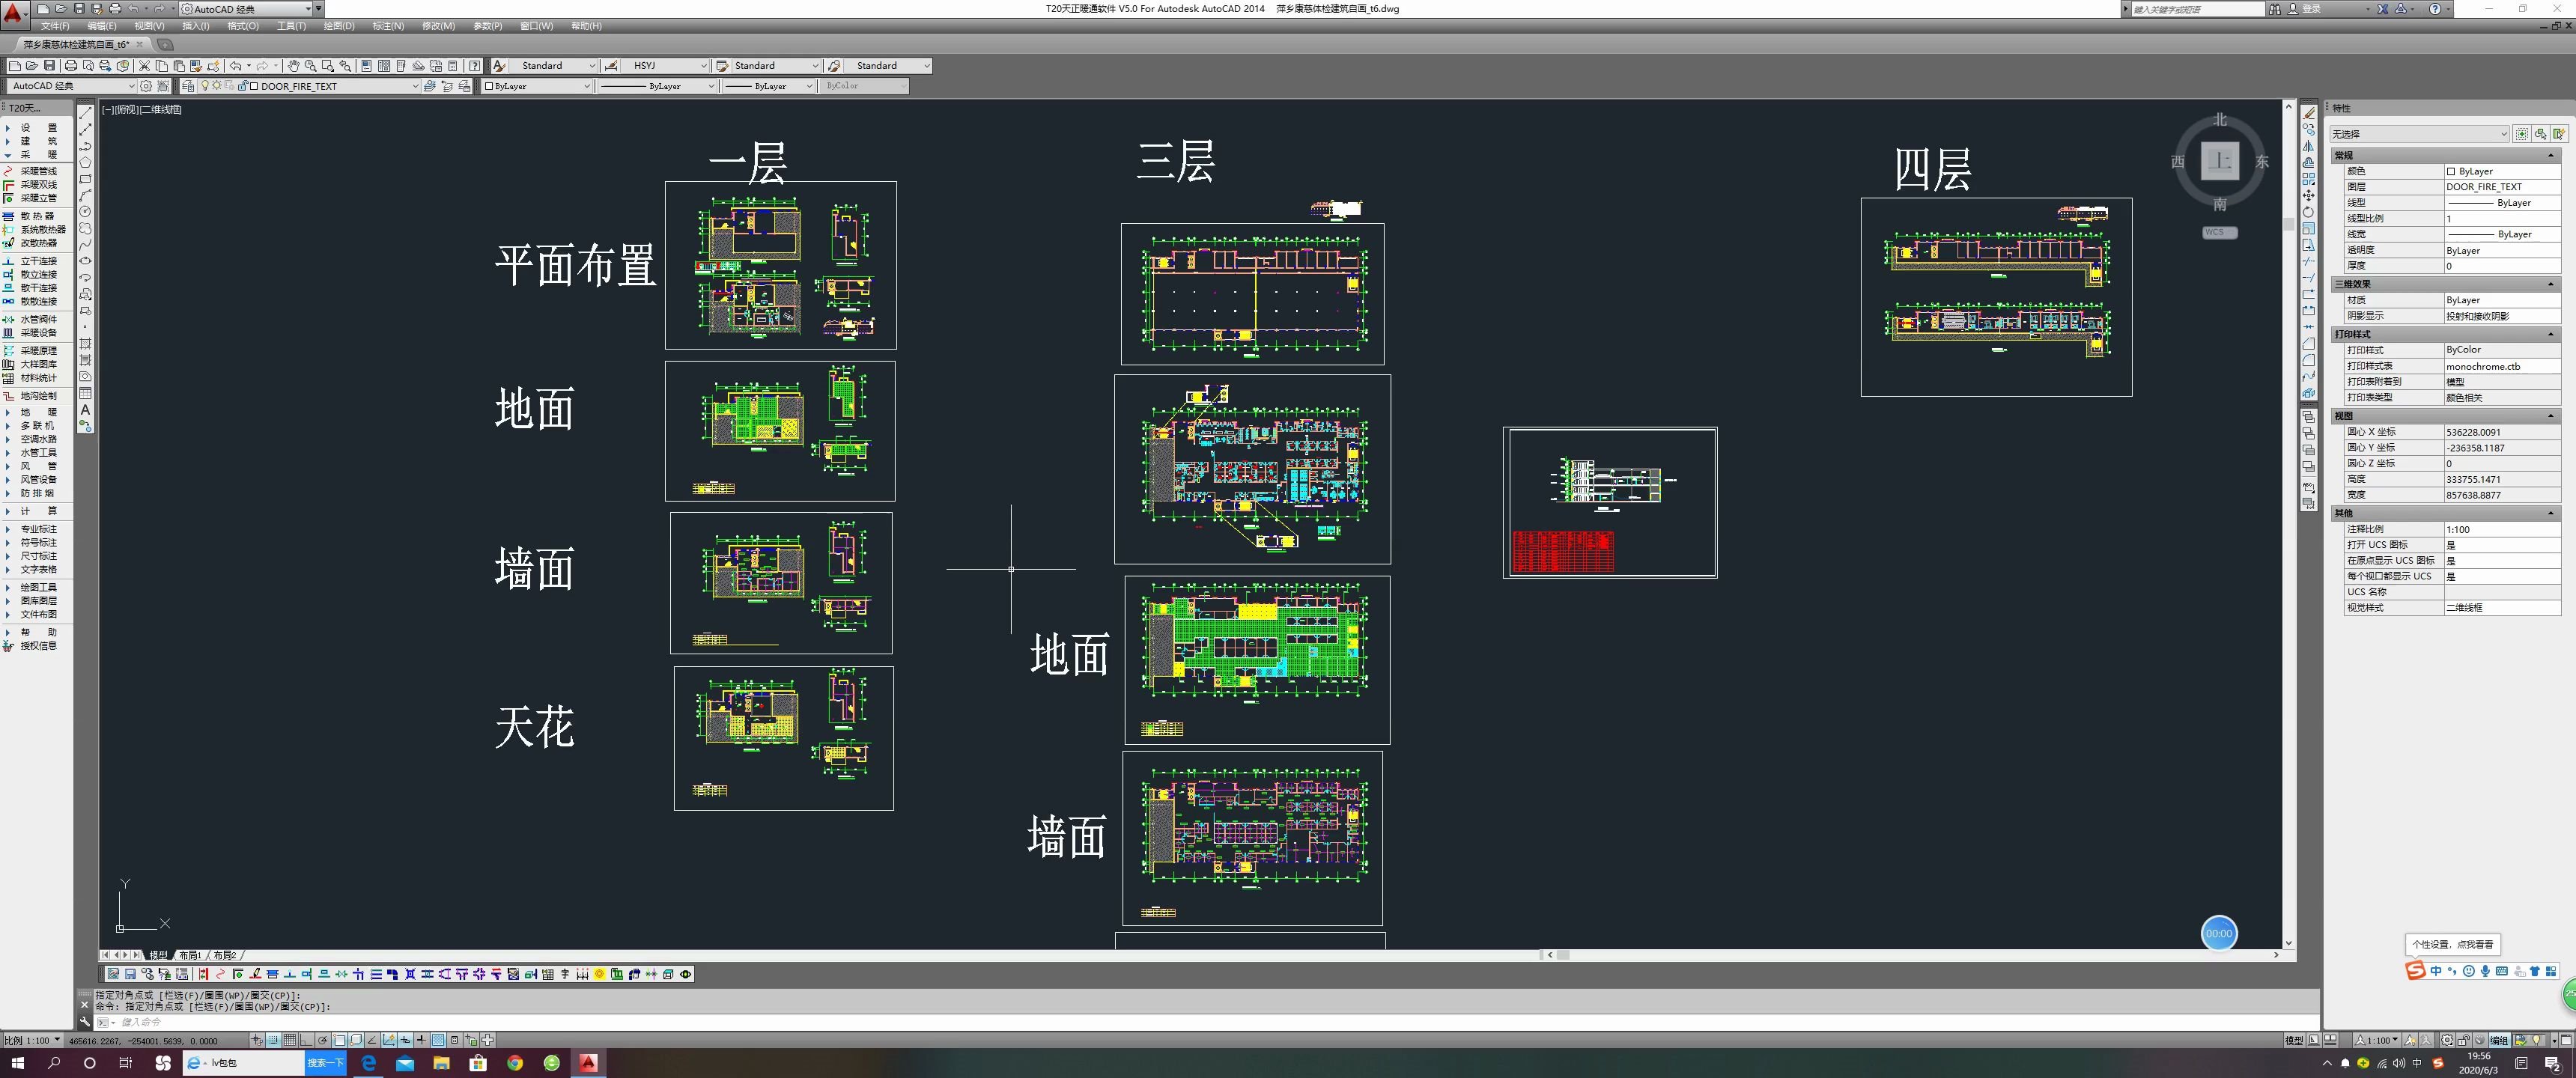Viewport: 2576px width, 1078px height.
Task: Select the multiline Text tool A
Action: (x=85, y=409)
